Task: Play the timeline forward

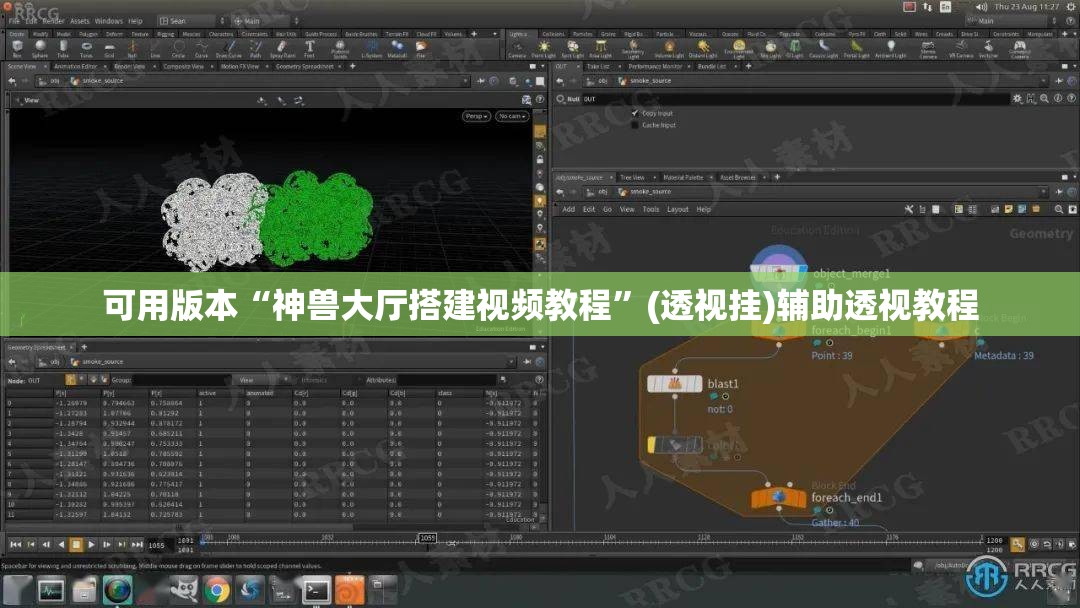Action: pyautogui.click(x=91, y=545)
